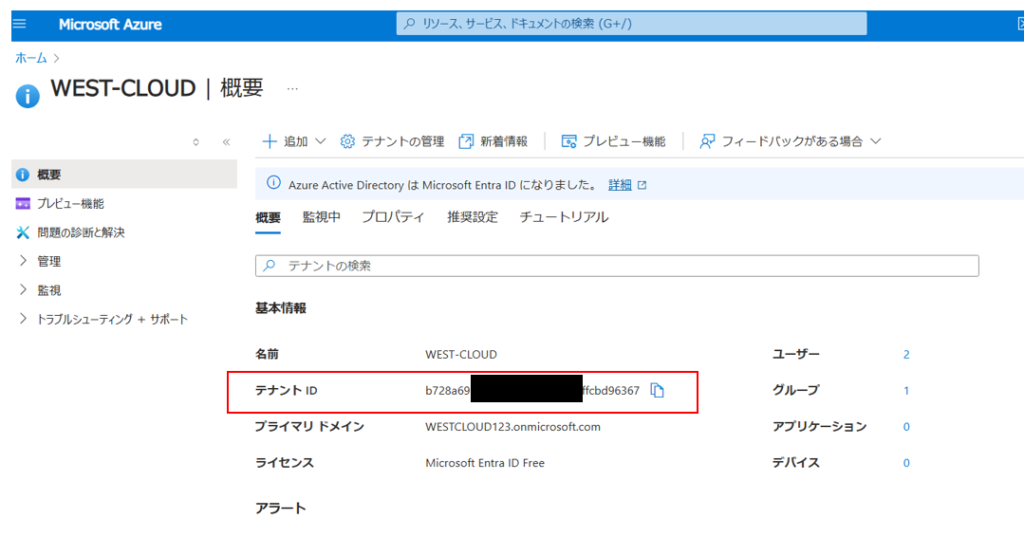
Task: Open プレビュー機能 in the toolbar
Action: coord(613,141)
